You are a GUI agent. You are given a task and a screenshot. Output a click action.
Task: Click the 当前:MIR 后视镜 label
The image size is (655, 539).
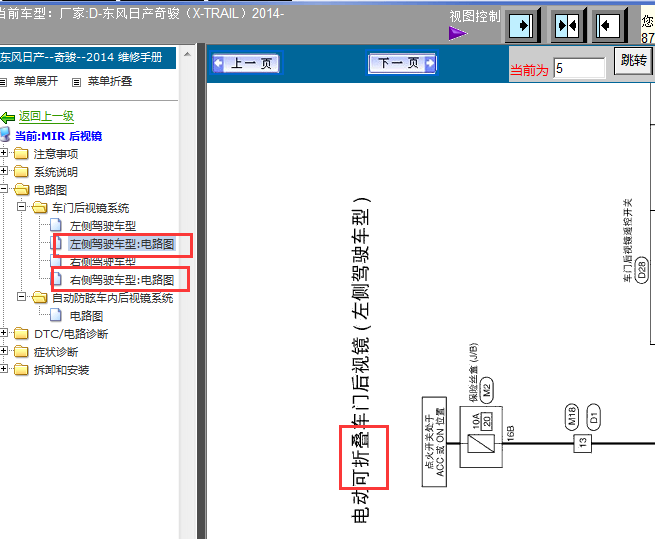coord(58,136)
